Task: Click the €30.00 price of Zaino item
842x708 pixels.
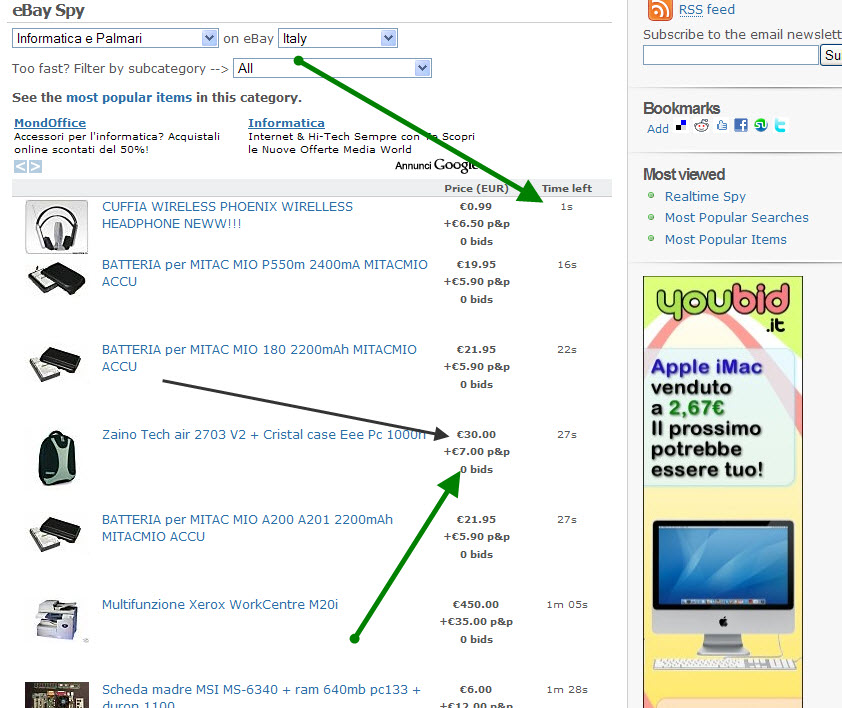Action: pyautogui.click(x=476, y=435)
